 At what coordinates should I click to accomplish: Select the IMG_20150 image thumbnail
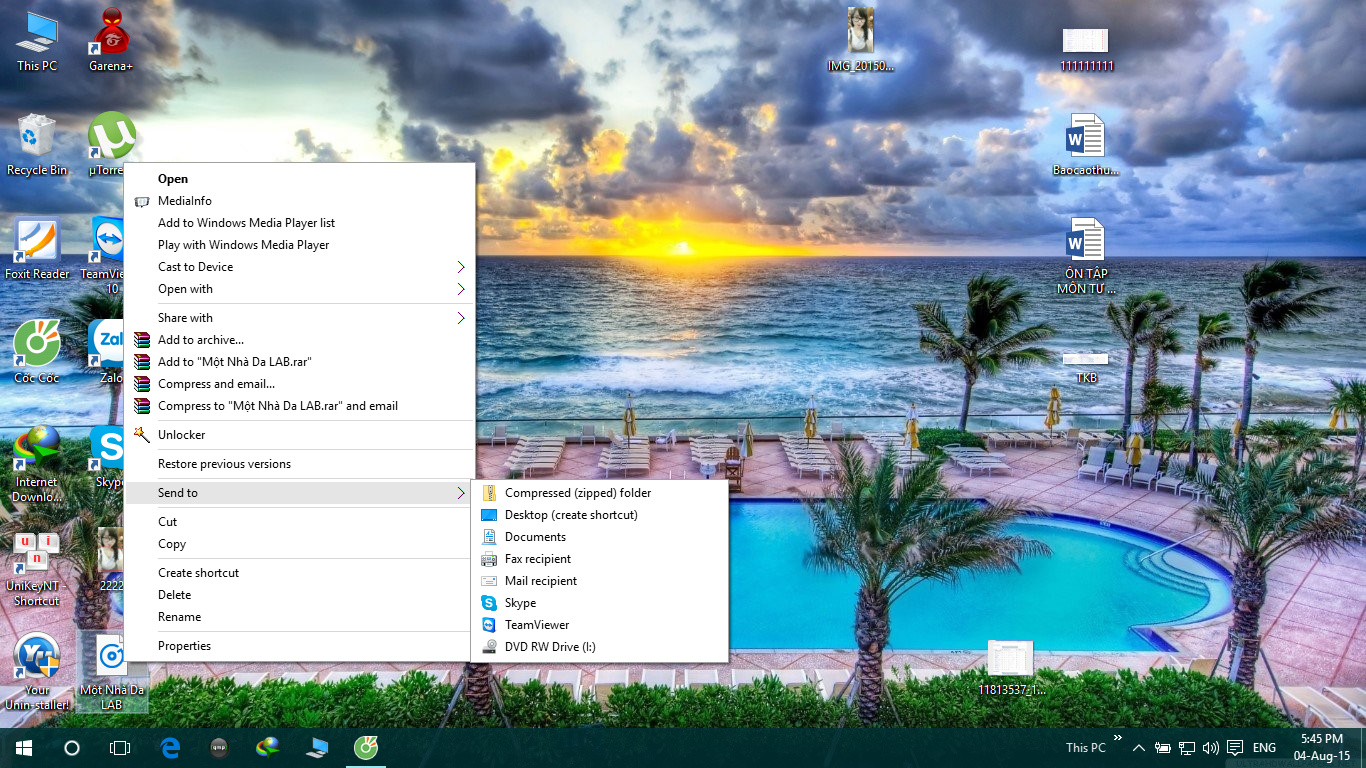(860, 33)
